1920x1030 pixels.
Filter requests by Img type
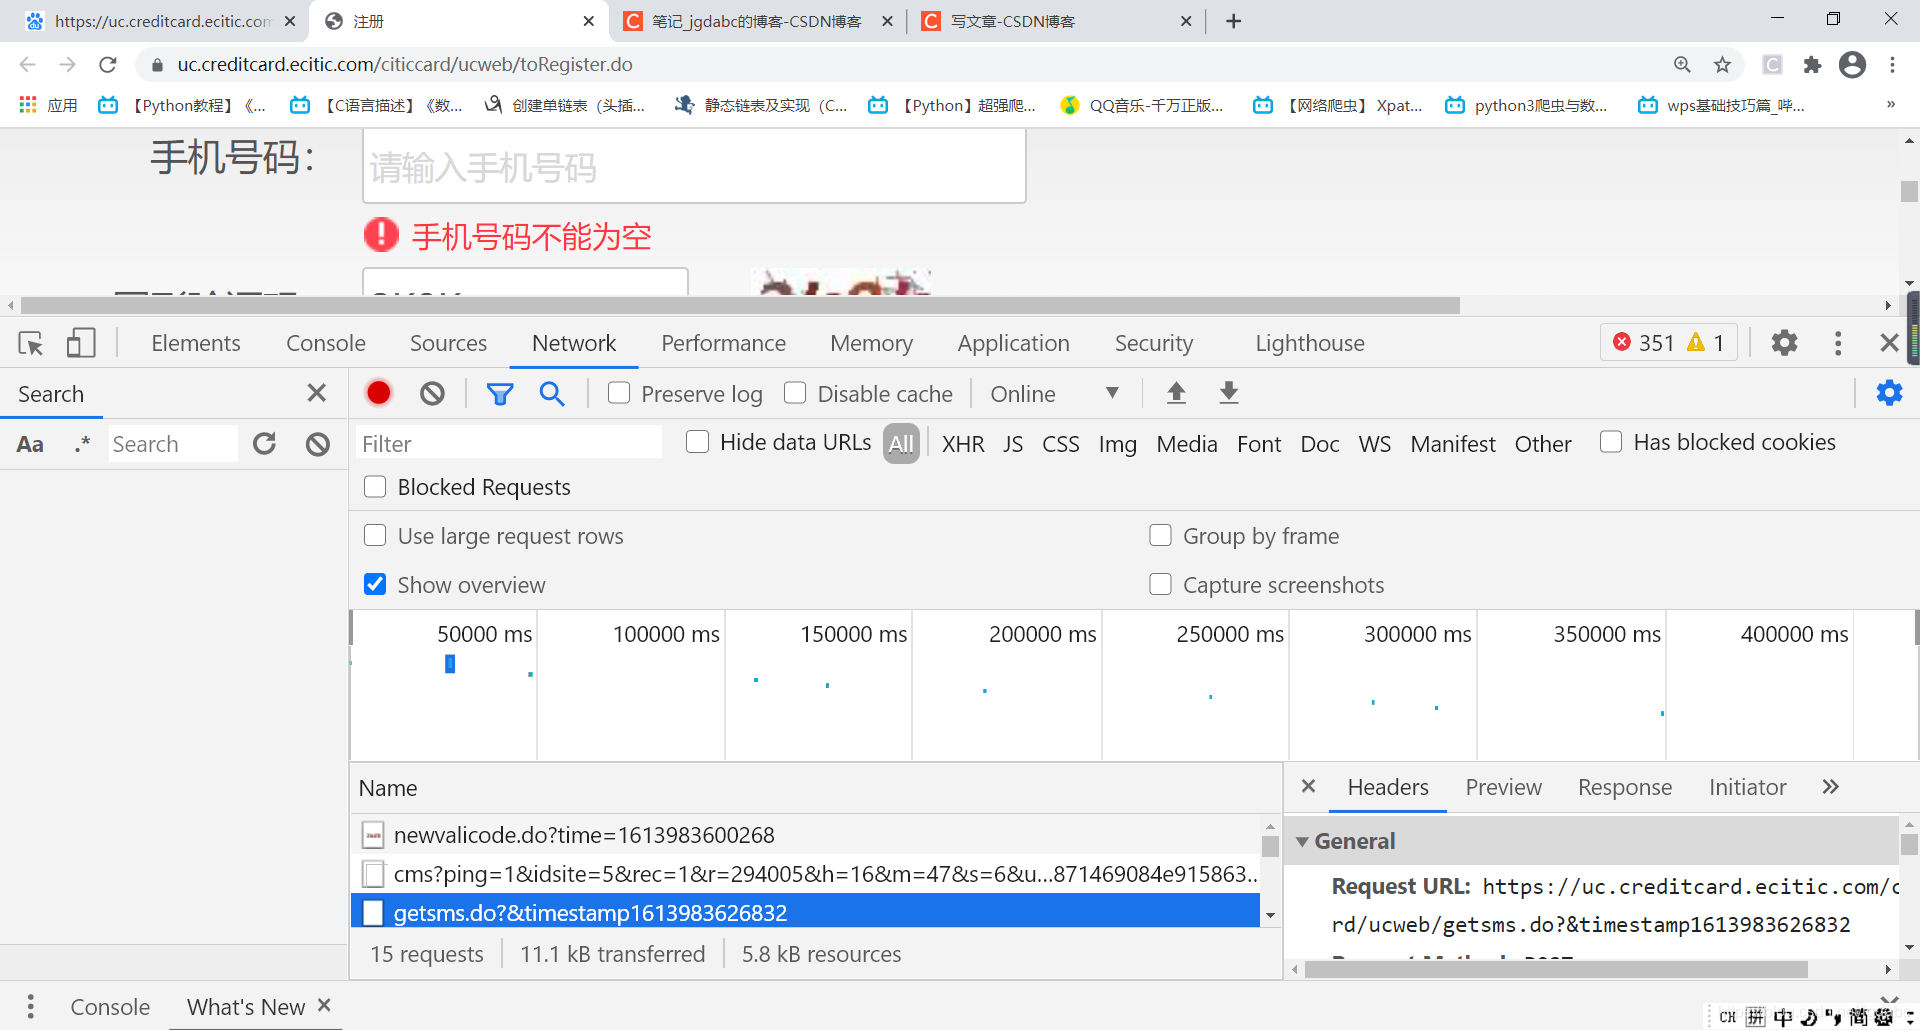[1118, 444]
